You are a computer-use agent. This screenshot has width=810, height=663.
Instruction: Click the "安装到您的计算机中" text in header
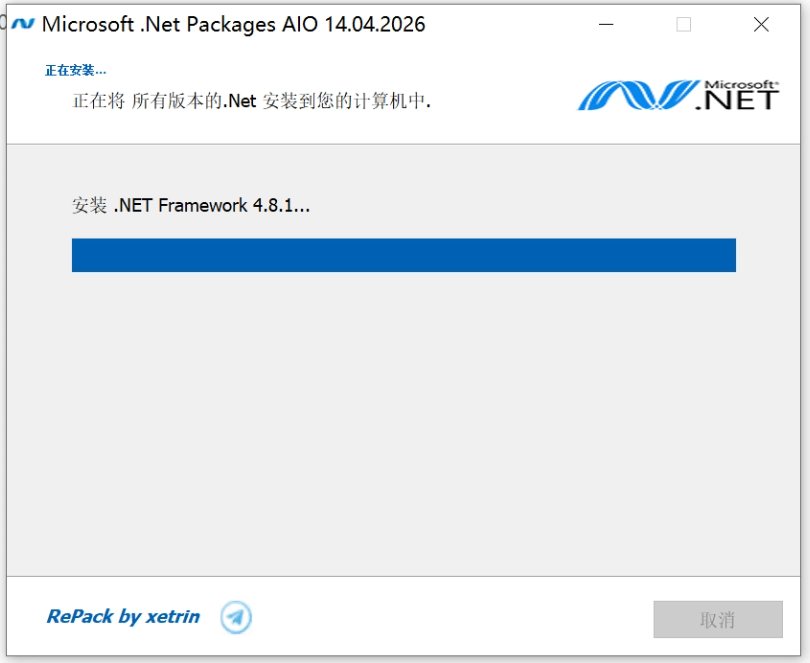click(x=346, y=101)
